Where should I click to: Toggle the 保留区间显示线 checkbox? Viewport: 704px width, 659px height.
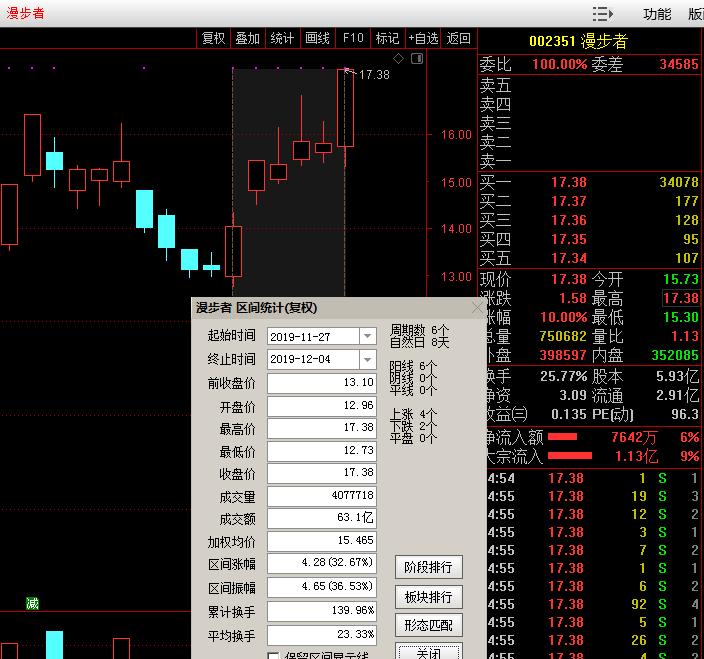pos(274,656)
